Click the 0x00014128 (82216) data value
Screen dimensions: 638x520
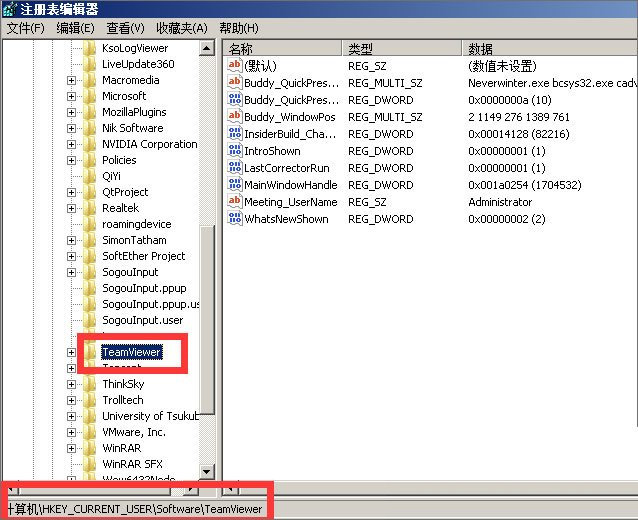coord(519,134)
